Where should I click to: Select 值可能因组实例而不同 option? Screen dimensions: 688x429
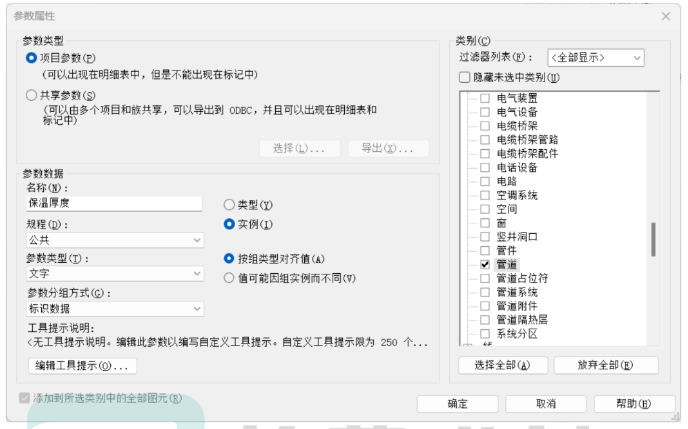(229, 278)
